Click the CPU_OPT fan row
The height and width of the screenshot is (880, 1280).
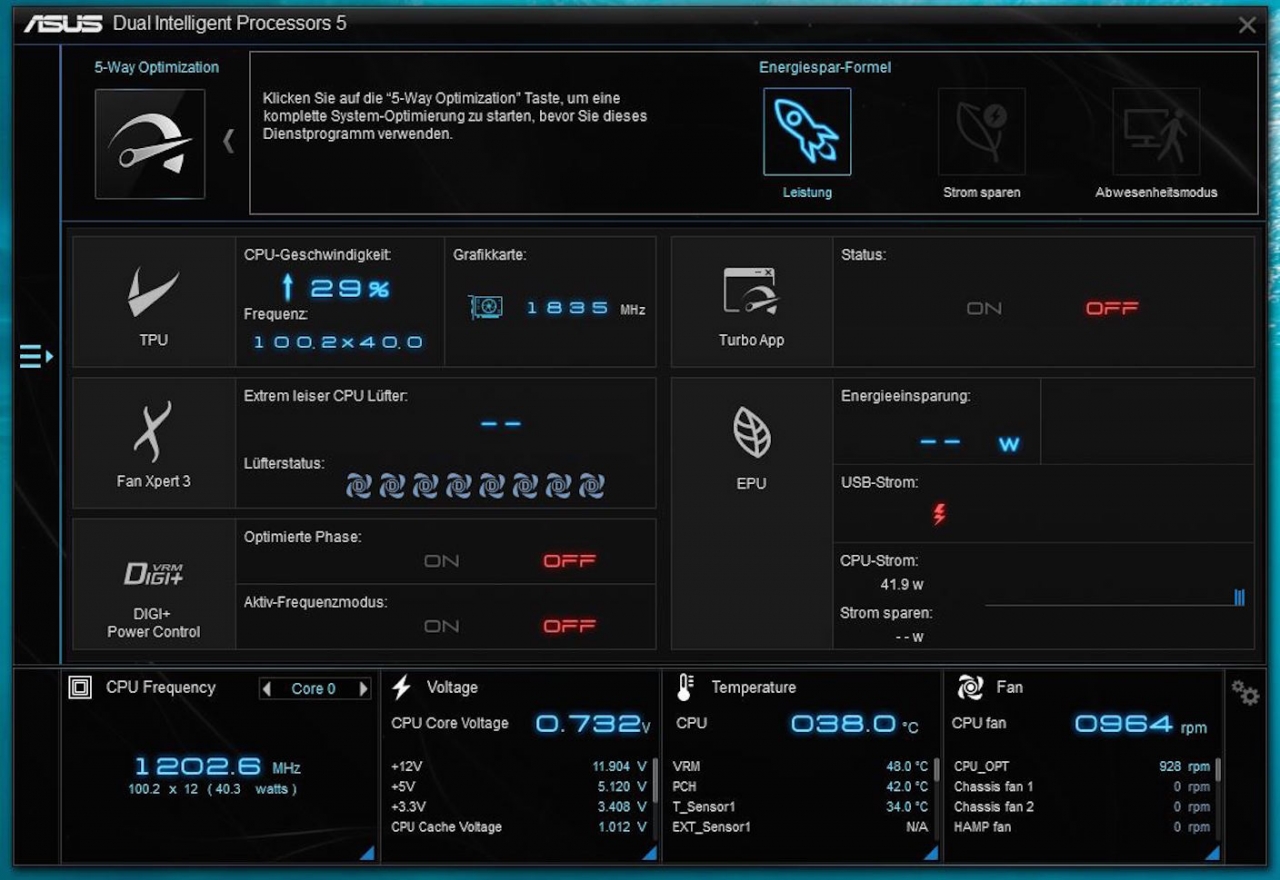[x=1082, y=767]
